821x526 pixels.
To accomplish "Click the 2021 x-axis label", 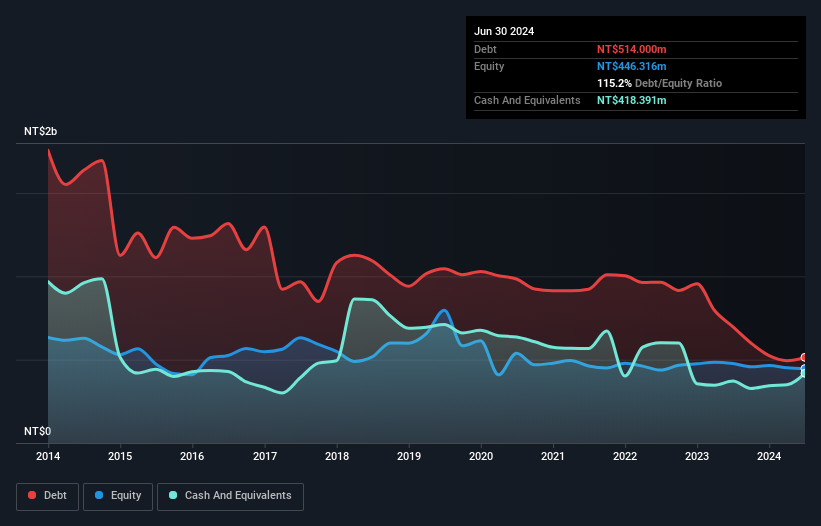I will [x=553, y=456].
